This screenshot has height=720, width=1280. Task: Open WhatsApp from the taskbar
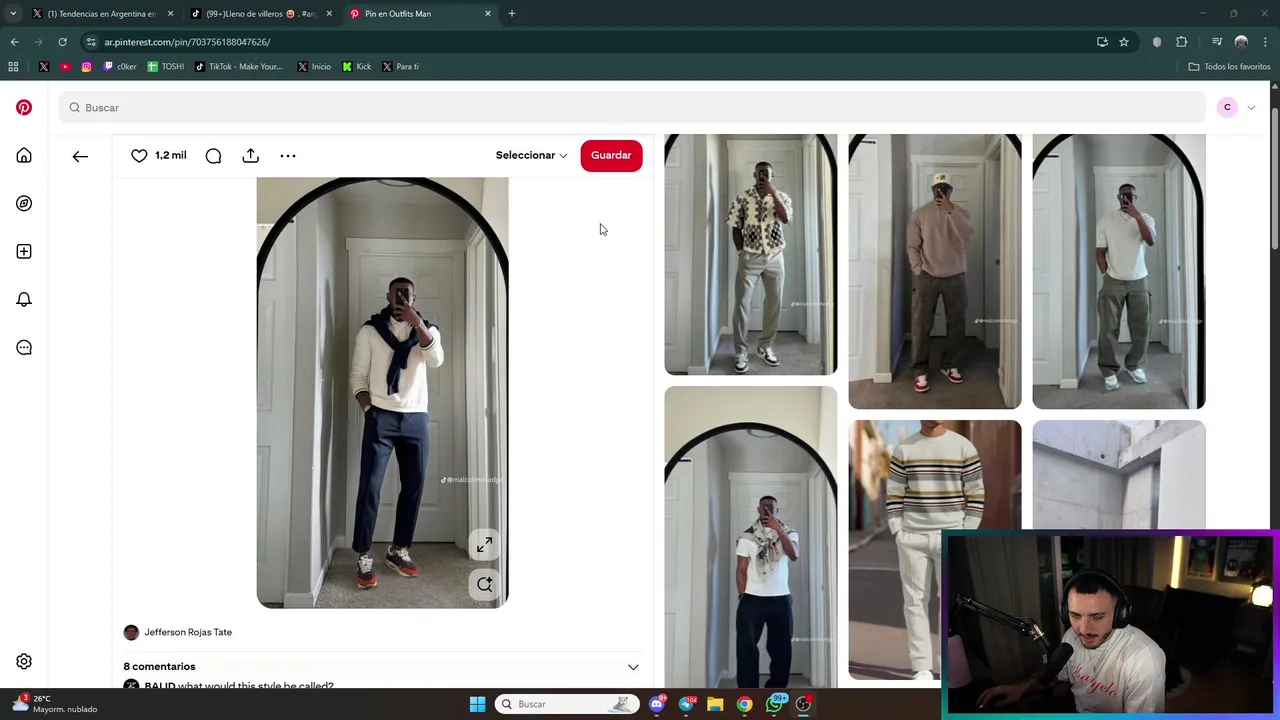pos(775,704)
